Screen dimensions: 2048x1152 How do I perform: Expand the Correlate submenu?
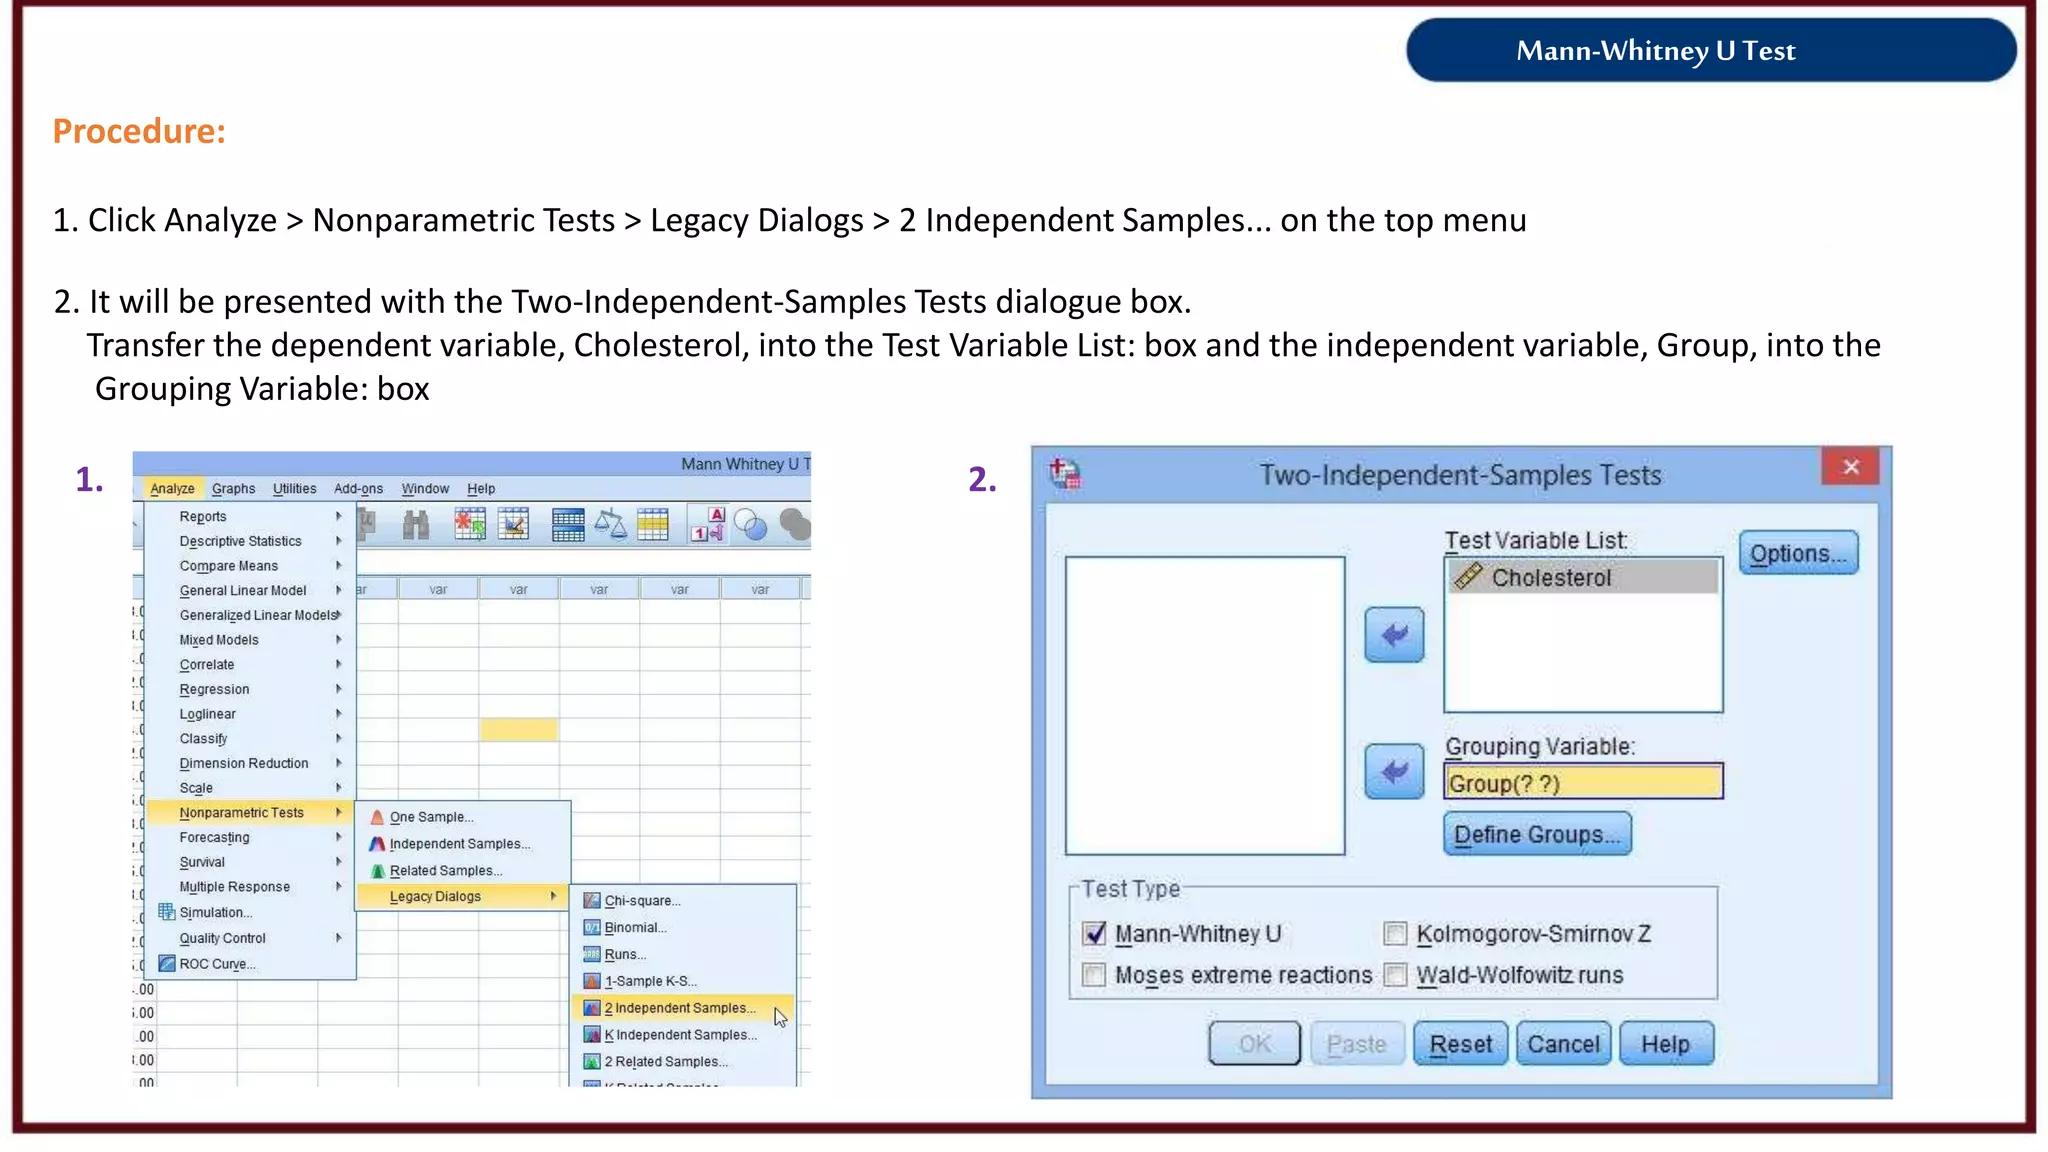pyautogui.click(x=250, y=665)
